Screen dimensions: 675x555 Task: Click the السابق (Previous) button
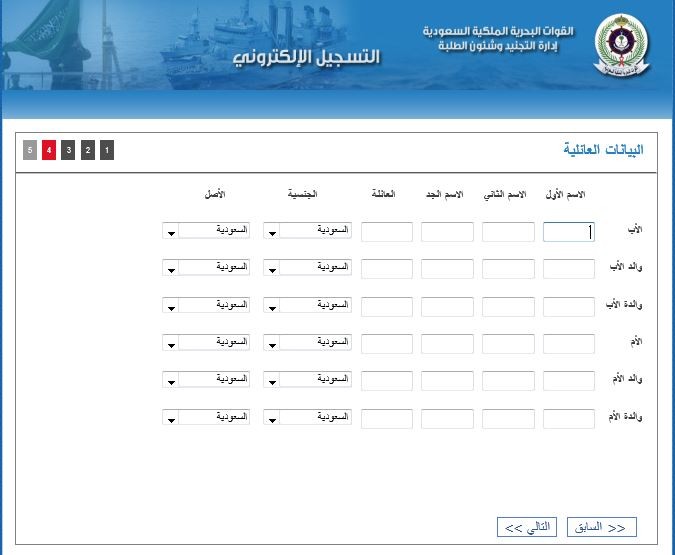[x=601, y=527]
